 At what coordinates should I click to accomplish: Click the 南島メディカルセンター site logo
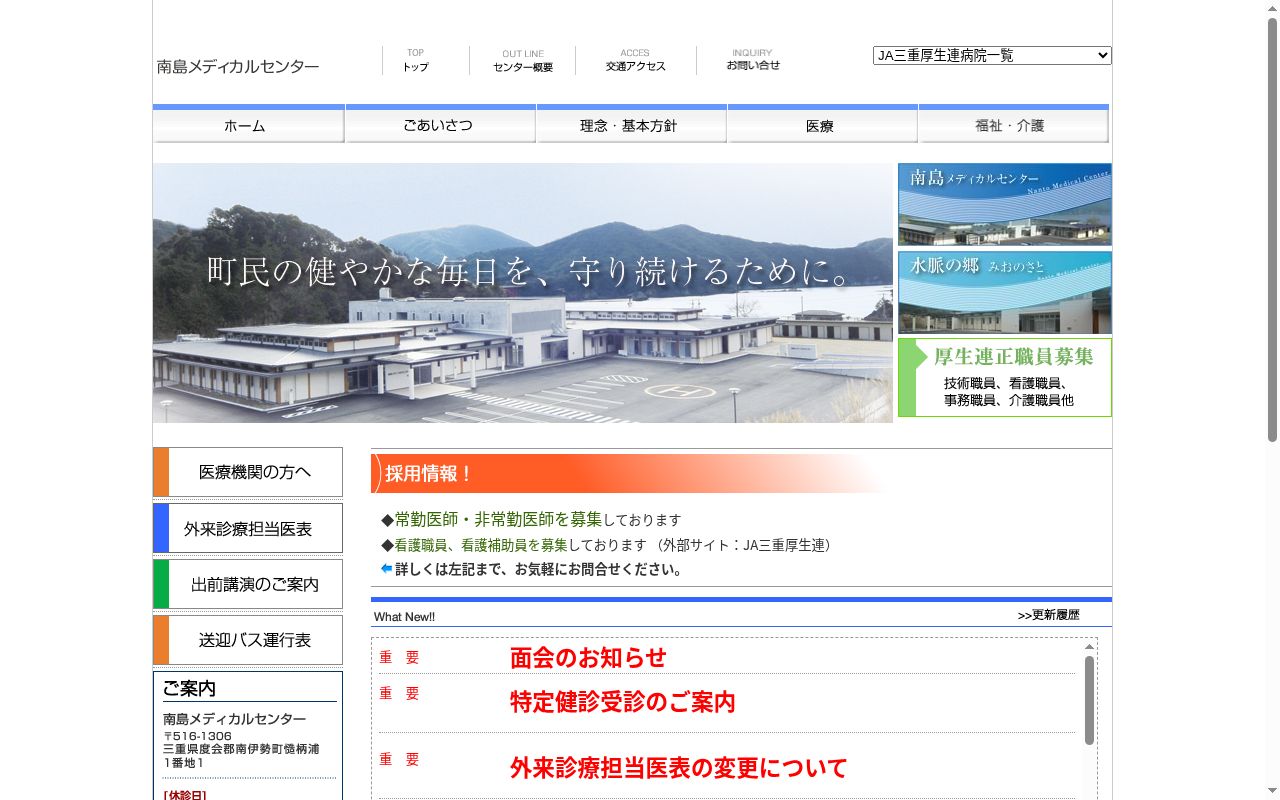[238, 67]
